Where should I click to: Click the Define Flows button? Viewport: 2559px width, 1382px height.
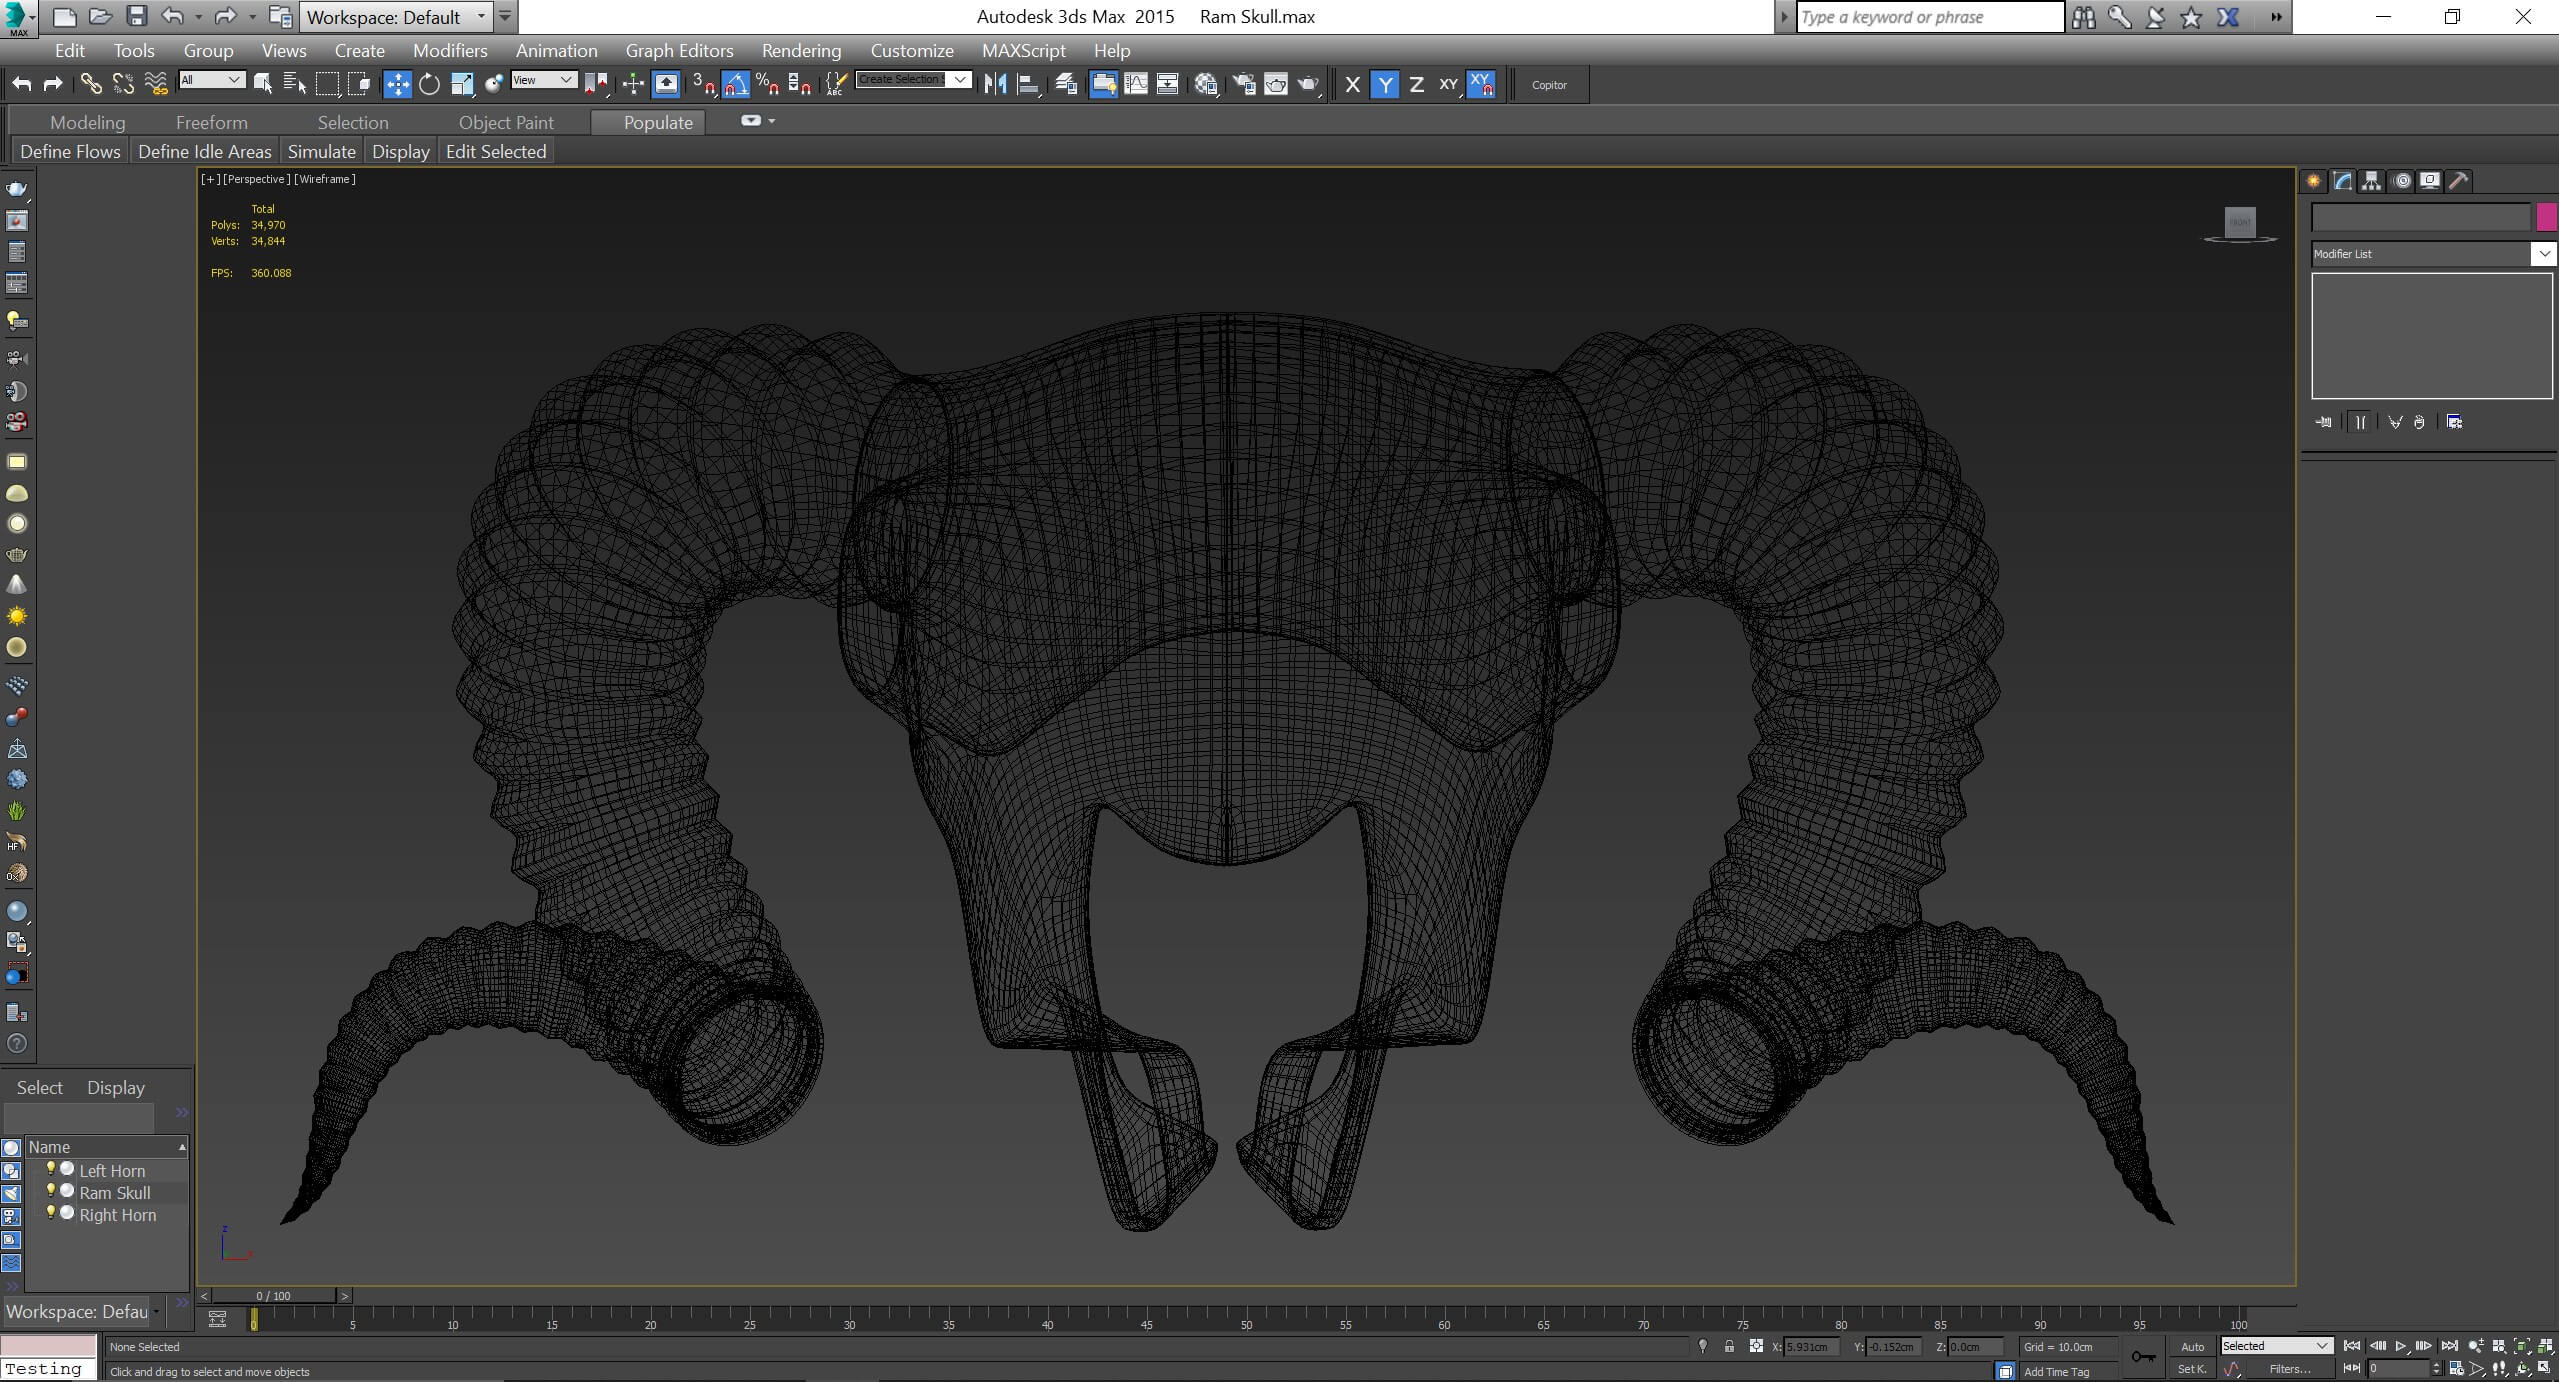70,151
